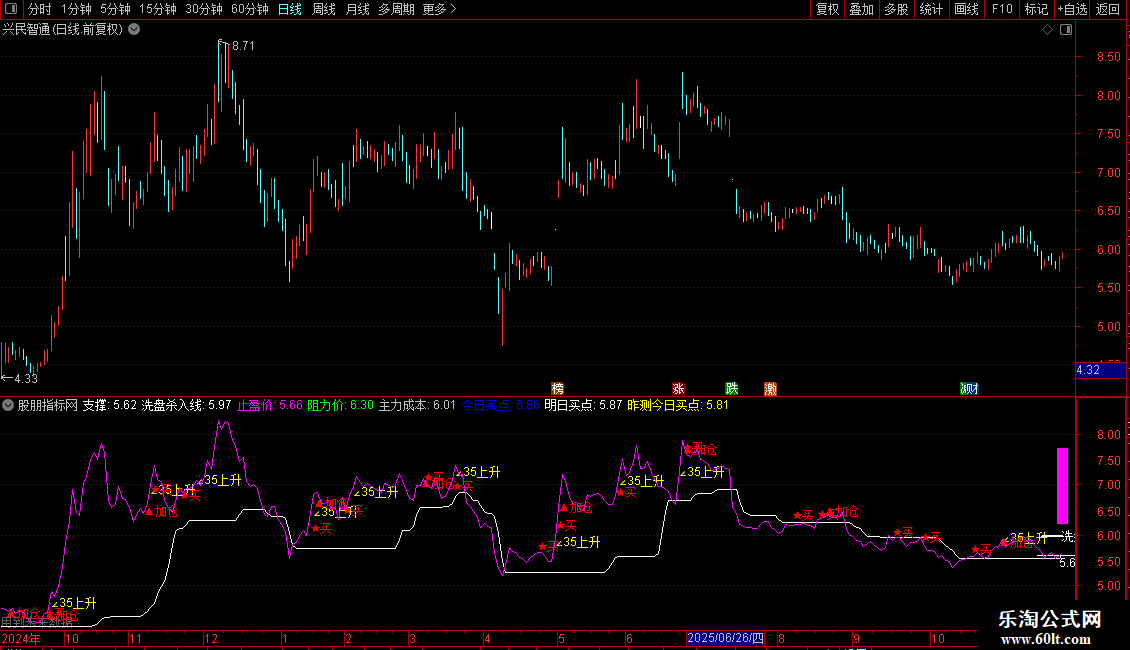This screenshot has width=1130, height=650.
Task: Activate the 画线 drawing tool
Action: (966, 9)
